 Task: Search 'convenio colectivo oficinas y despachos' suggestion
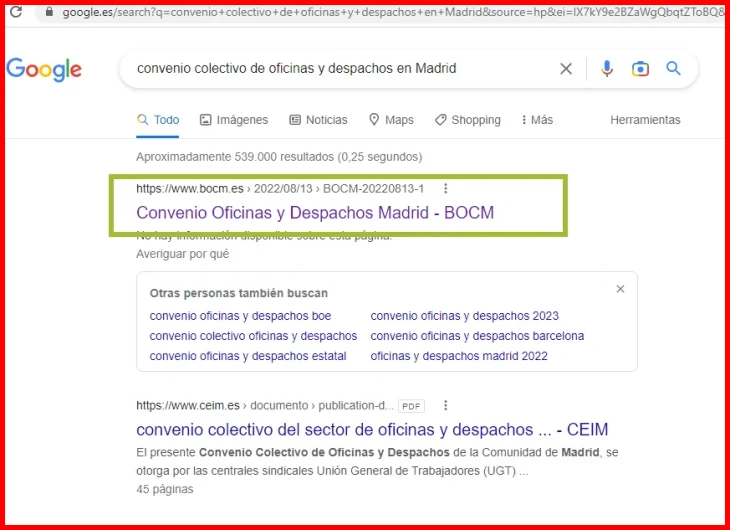click(253, 336)
